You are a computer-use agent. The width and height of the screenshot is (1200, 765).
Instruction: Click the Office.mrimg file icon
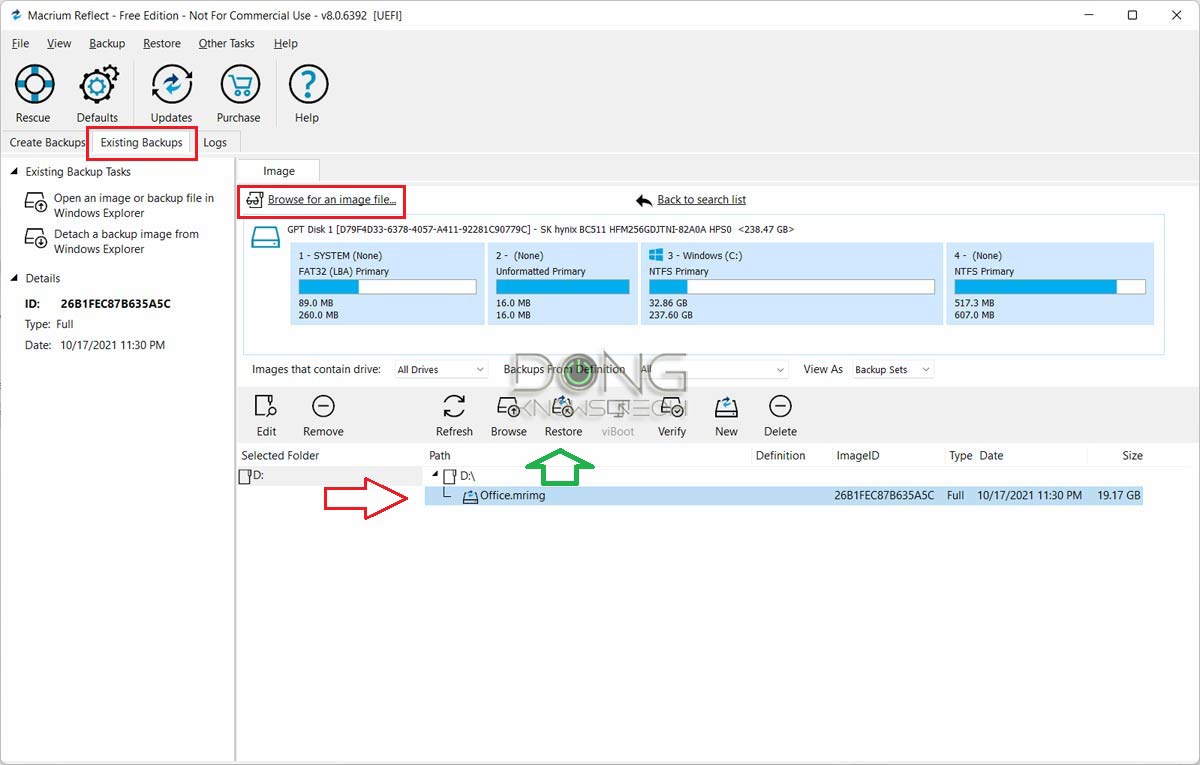tap(470, 496)
